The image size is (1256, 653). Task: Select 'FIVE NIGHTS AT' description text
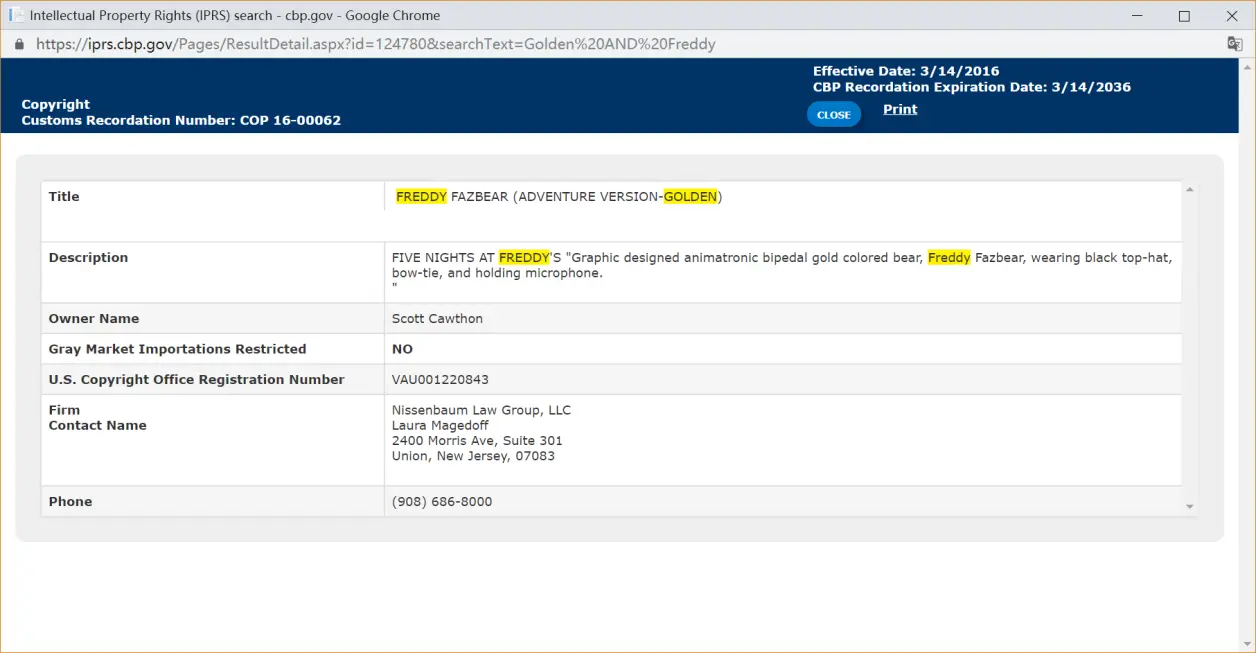coord(443,258)
